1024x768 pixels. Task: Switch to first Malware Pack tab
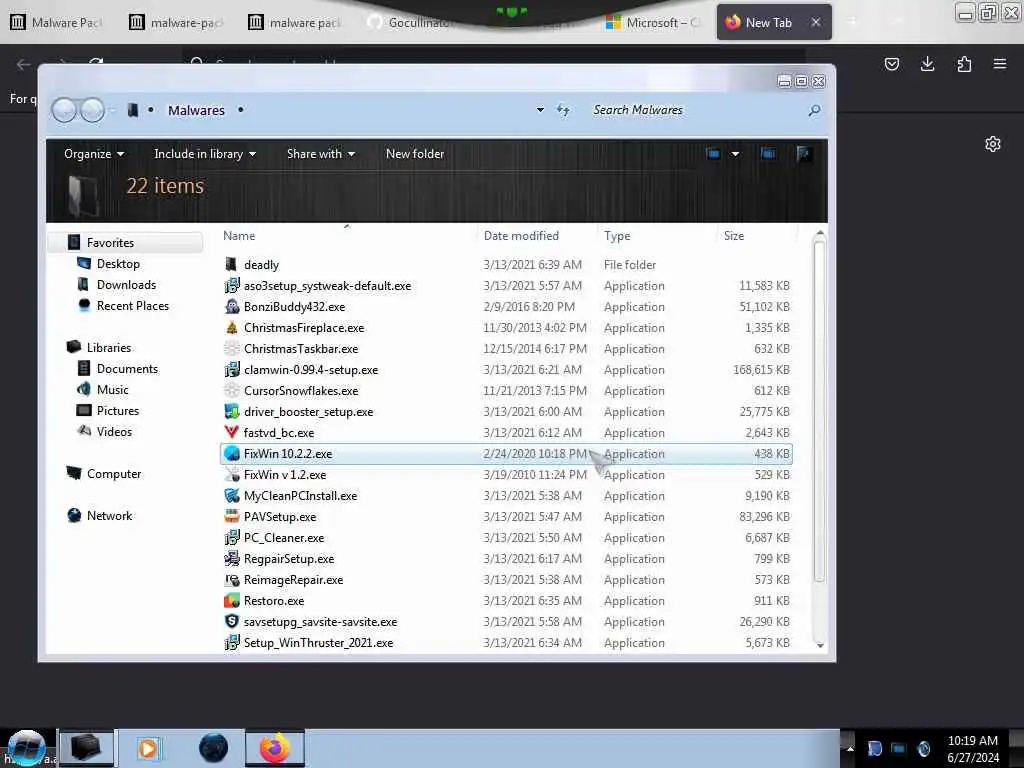coord(57,22)
